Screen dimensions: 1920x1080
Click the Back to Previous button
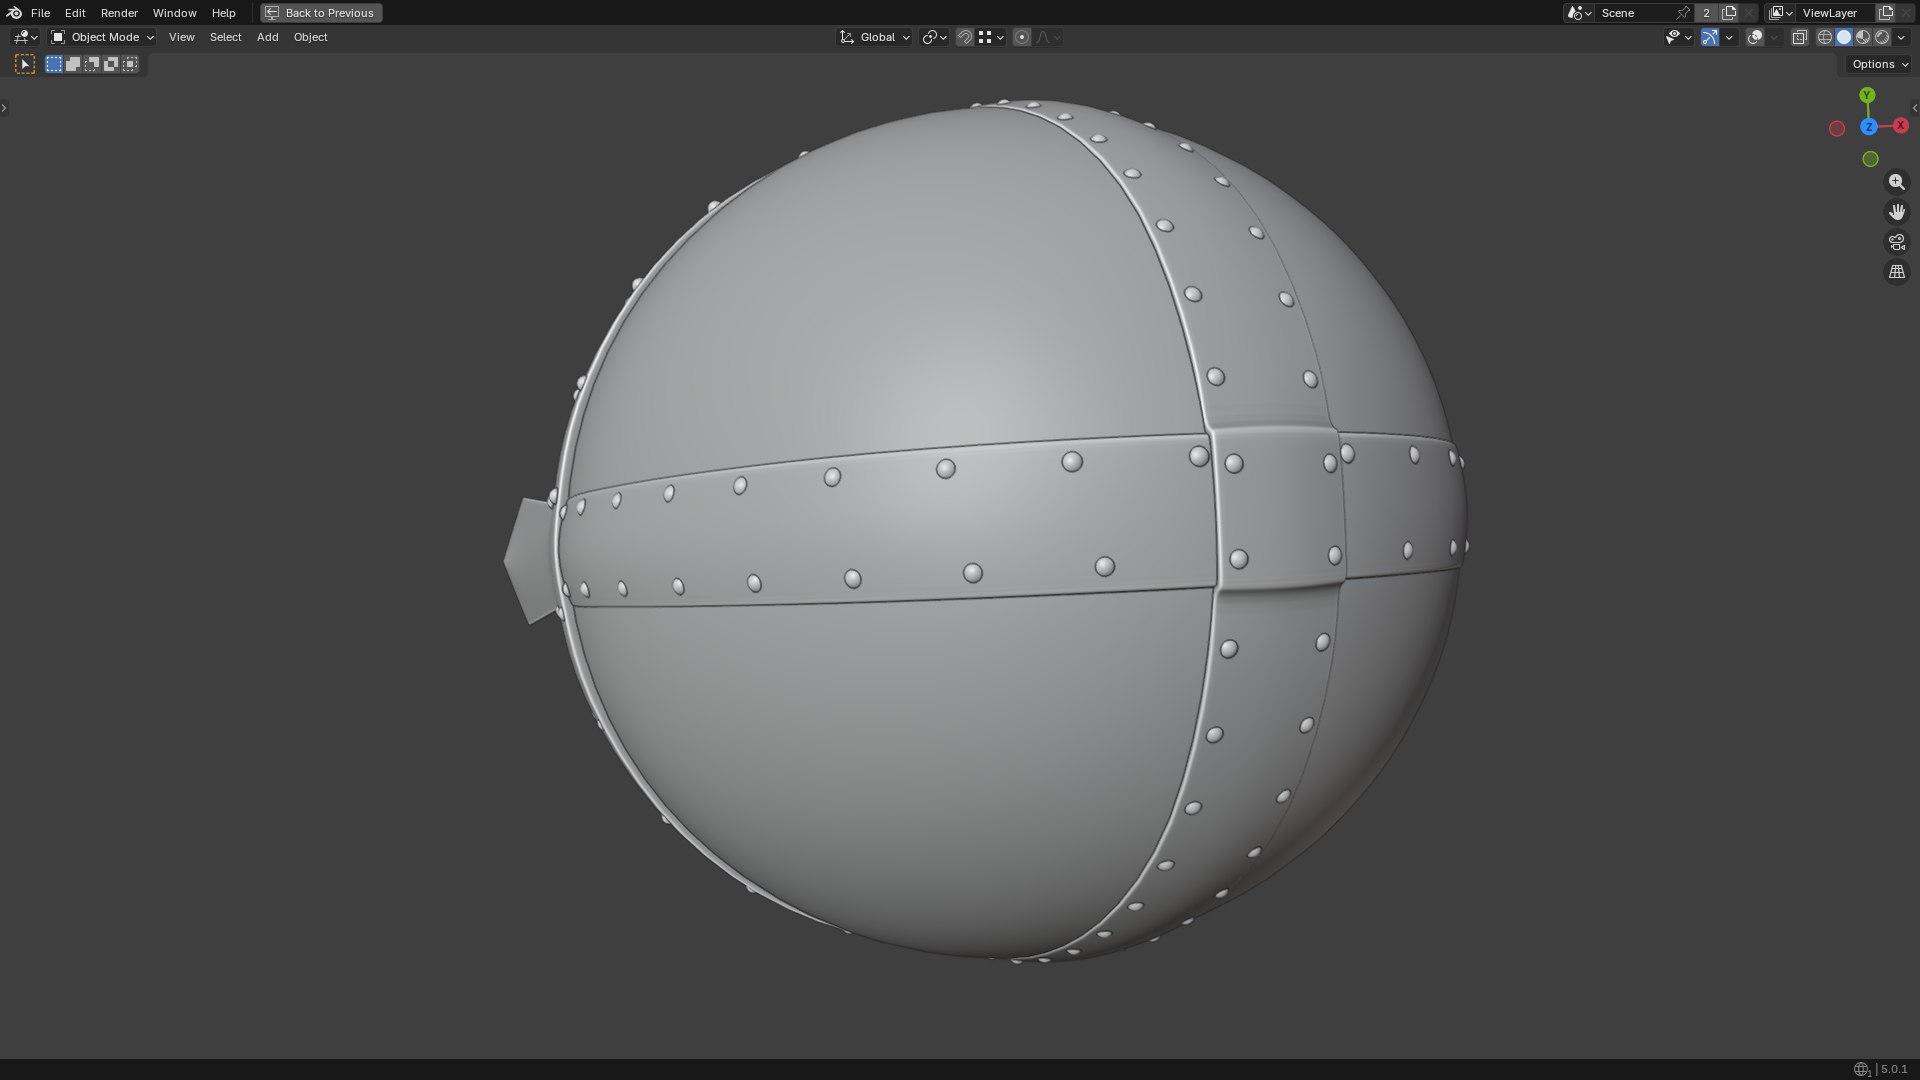(321, 13)
